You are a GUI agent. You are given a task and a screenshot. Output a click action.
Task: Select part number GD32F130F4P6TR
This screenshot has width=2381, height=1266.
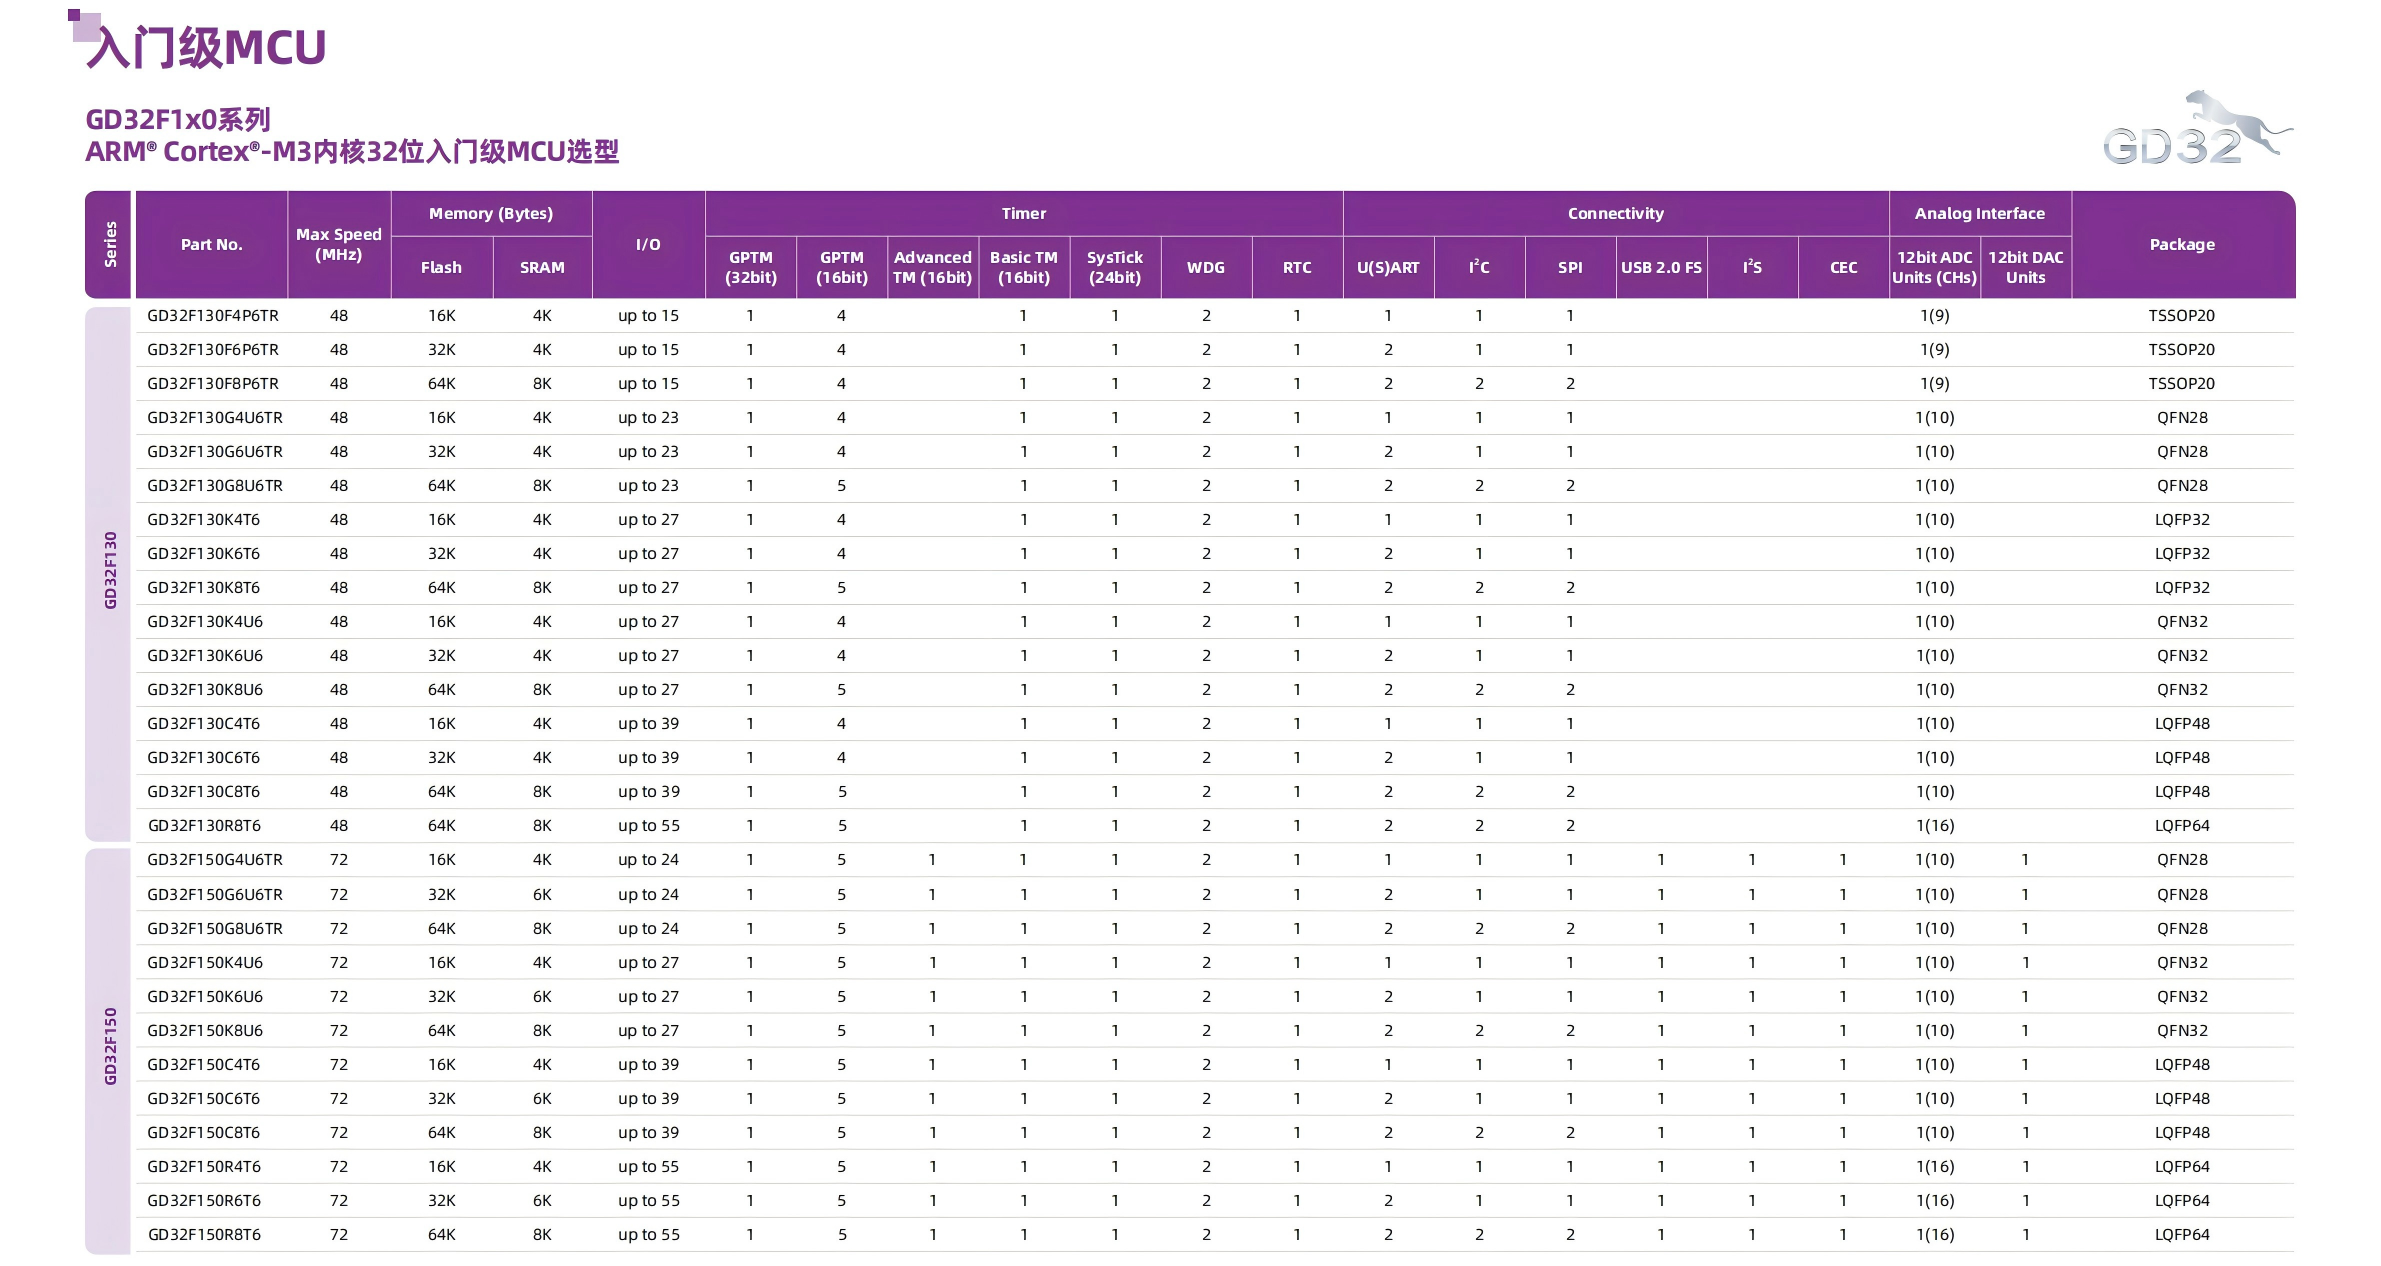[213, 316]
